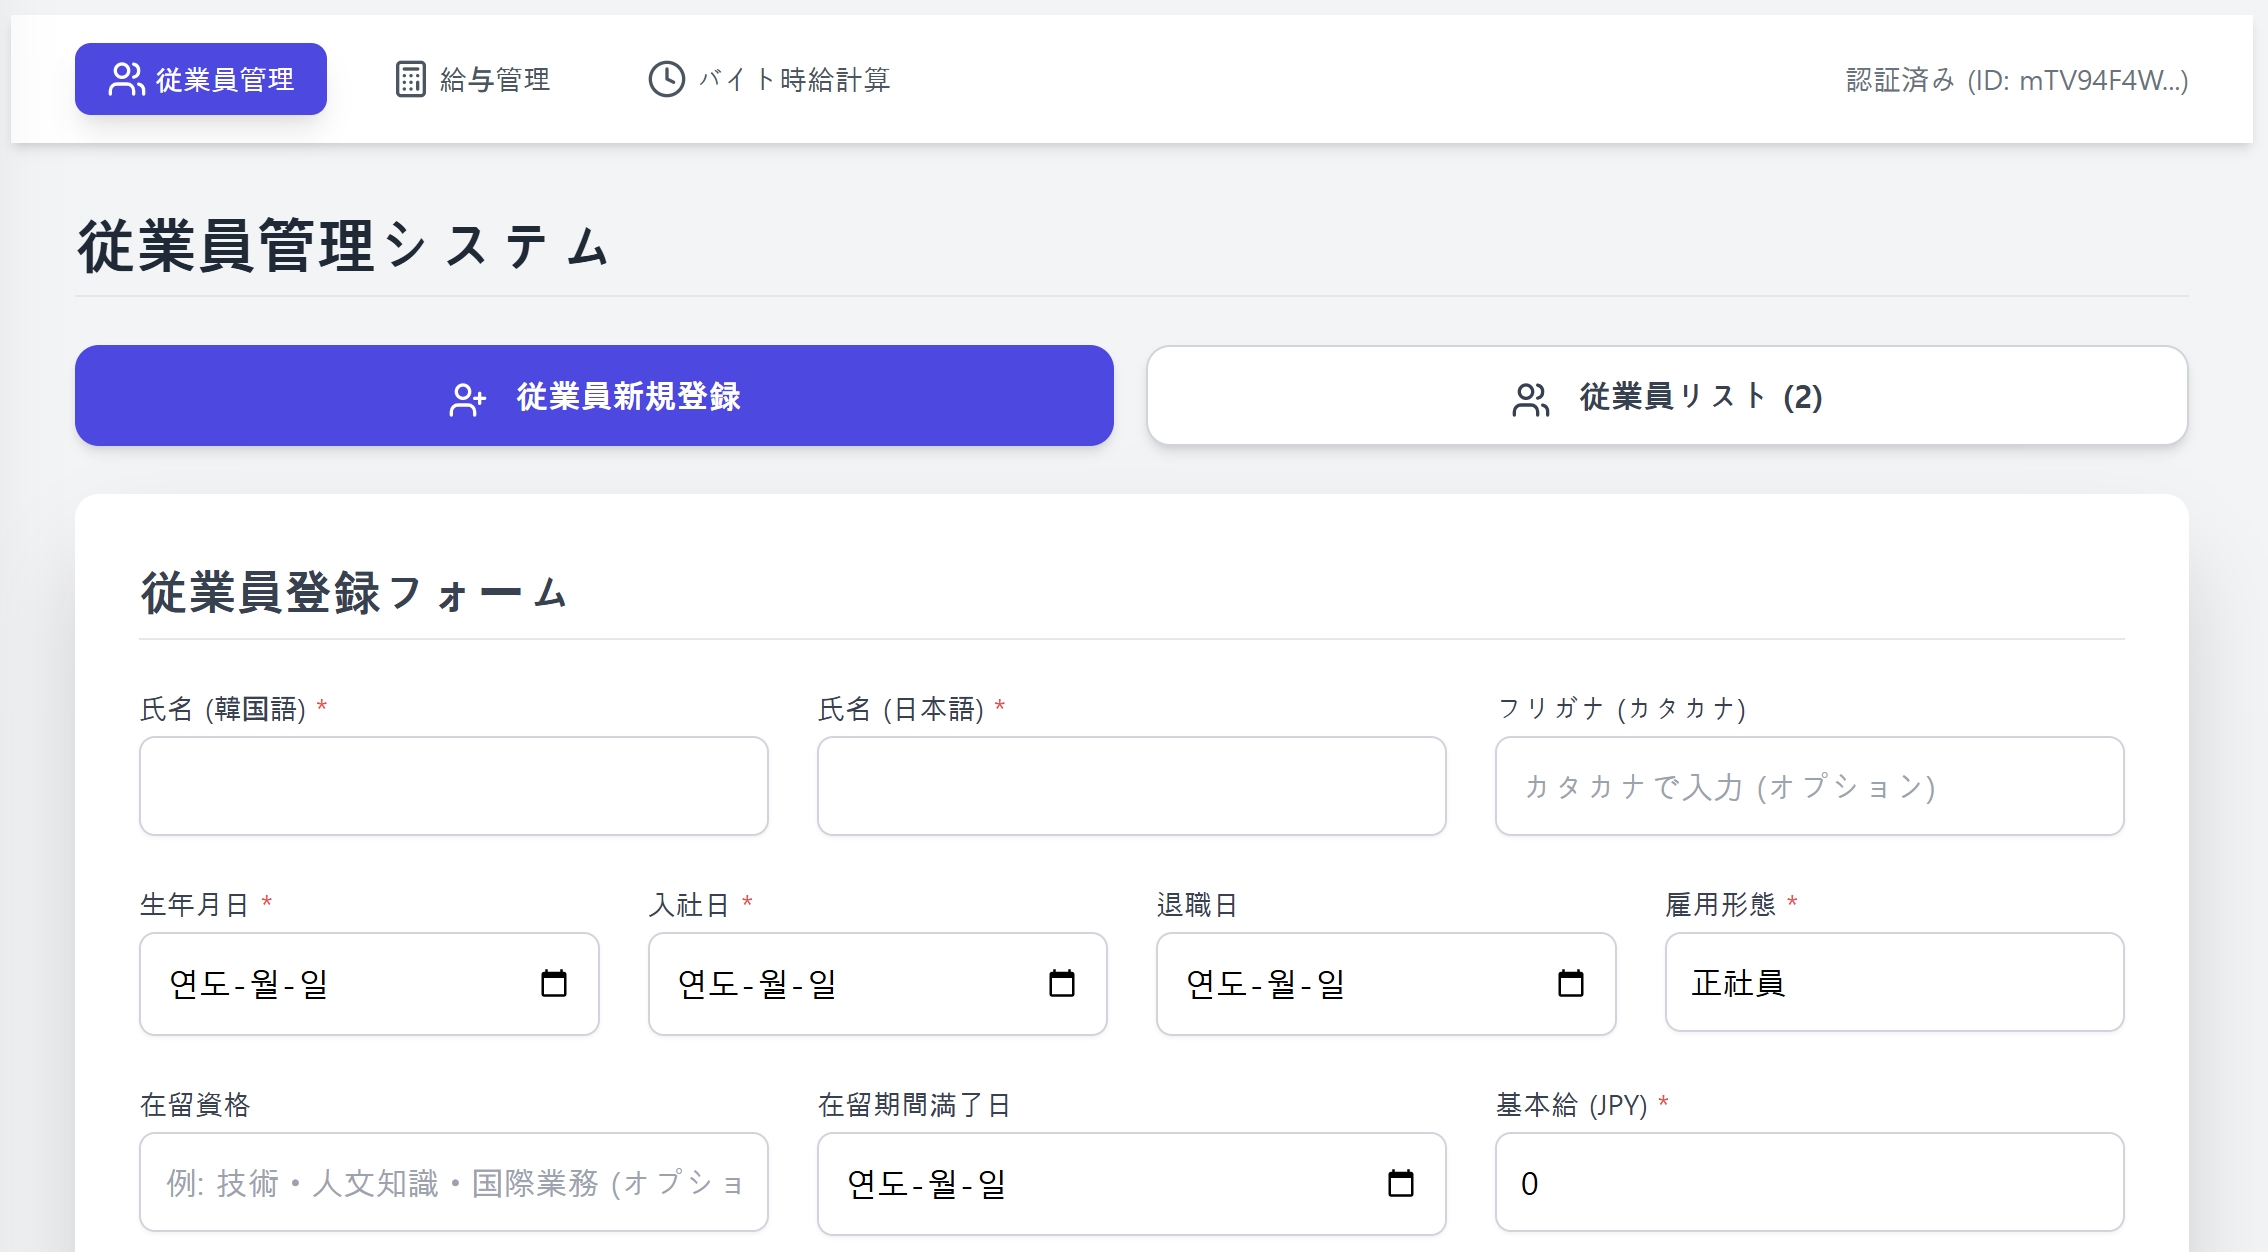The image size is (2268, 1252).
Task: Open the 給与管理 menu item
Action: (x=470, y=79)
